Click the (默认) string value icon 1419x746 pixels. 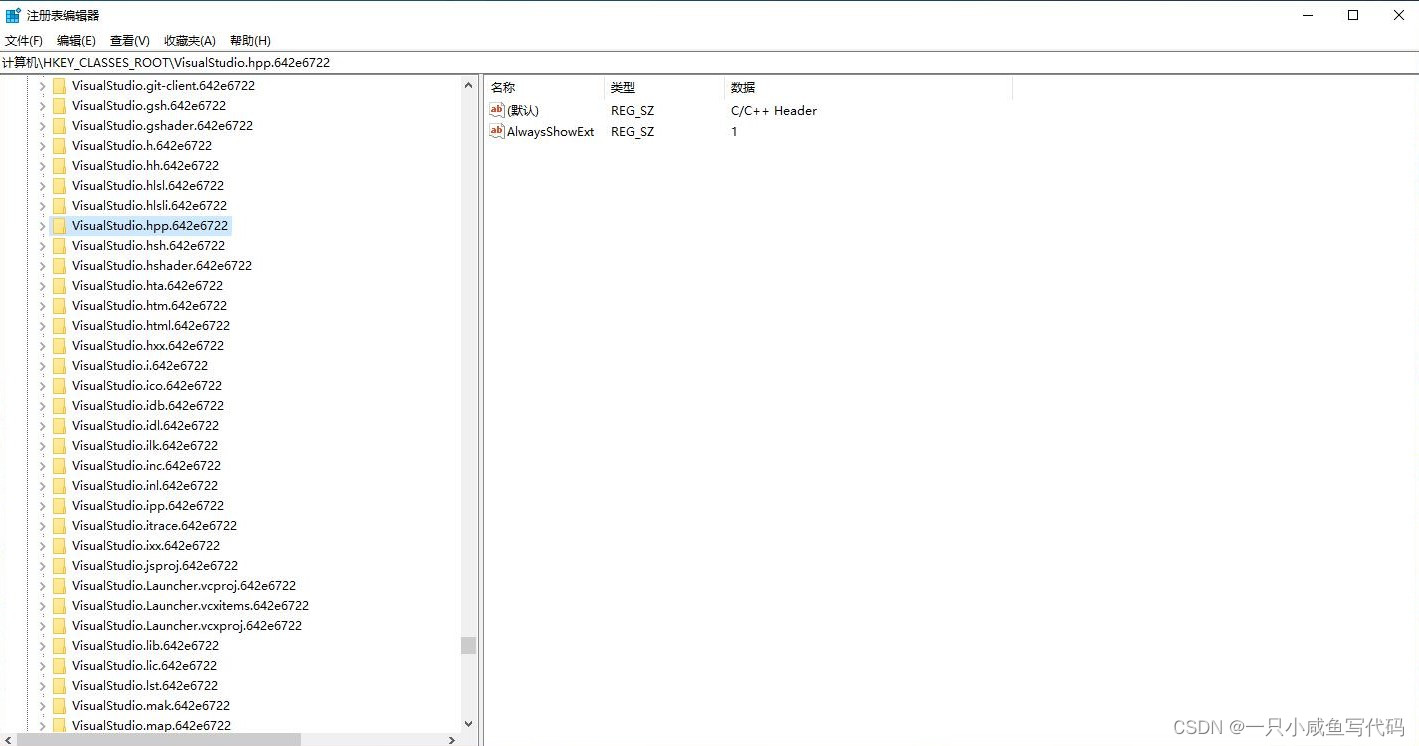coord(497,110)
